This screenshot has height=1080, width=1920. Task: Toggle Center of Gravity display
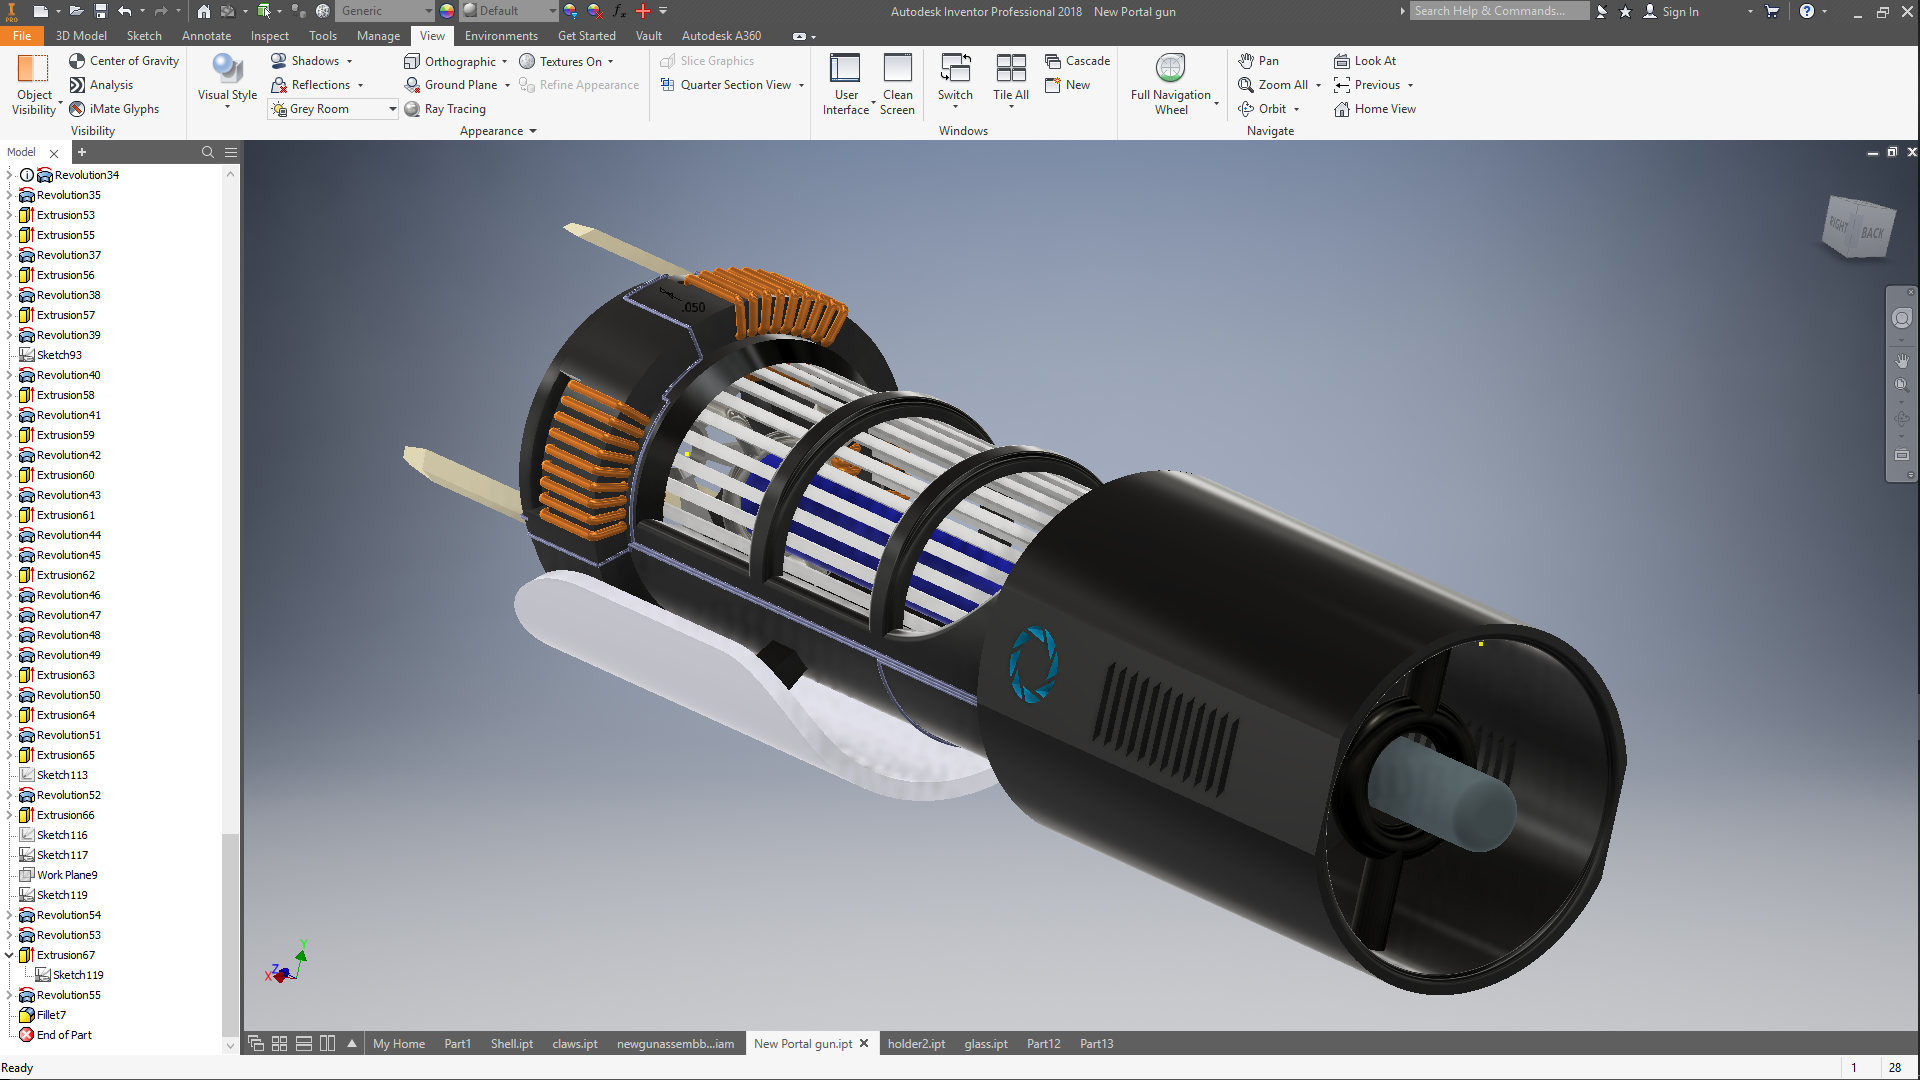(124, 61)
